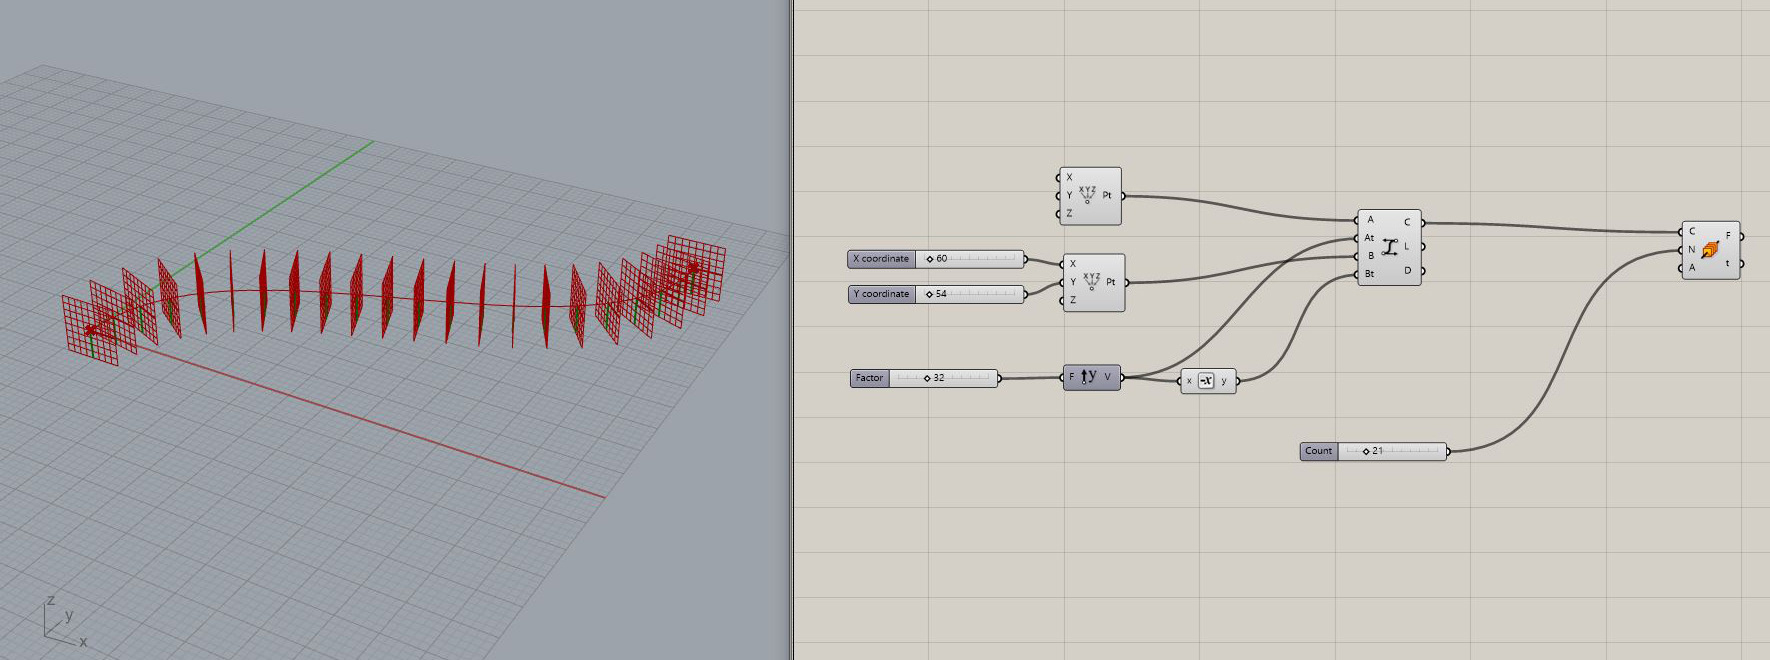Select the top Construct Point component icon

point(1087,195)
